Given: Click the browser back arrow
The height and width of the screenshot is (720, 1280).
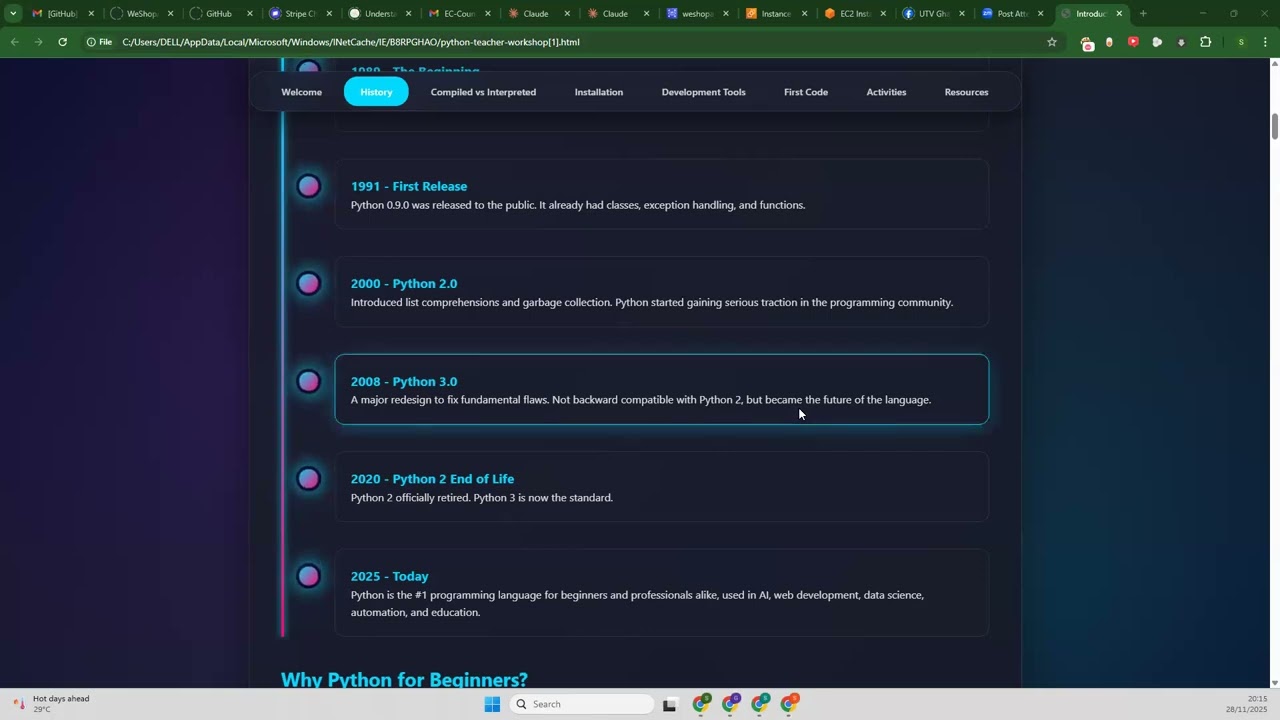Looking at the screenshot, I should tap(14, 42).
